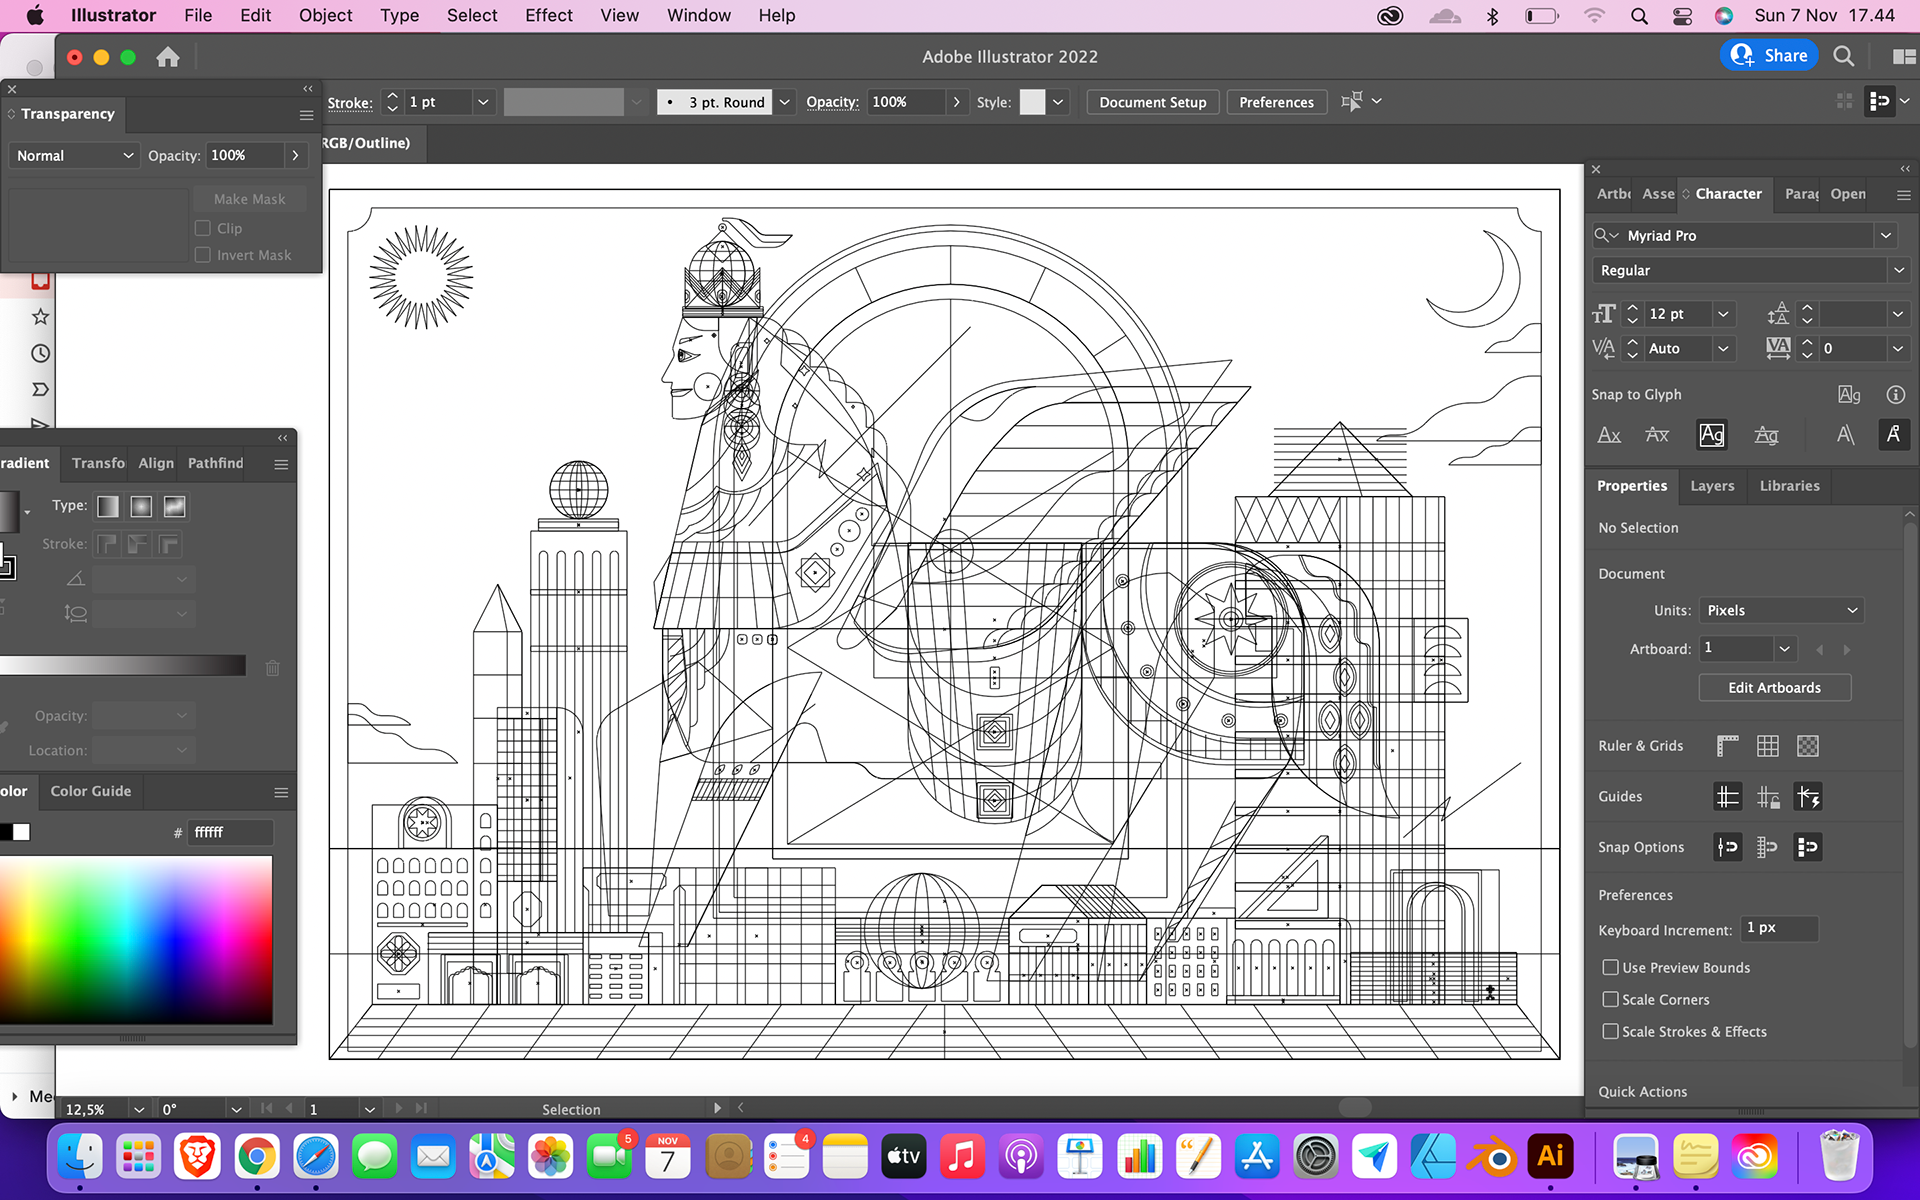Viewport: 1920px width, 1200px height.
Task: Click the Document Setup button
Action: tap(1152, 102)
